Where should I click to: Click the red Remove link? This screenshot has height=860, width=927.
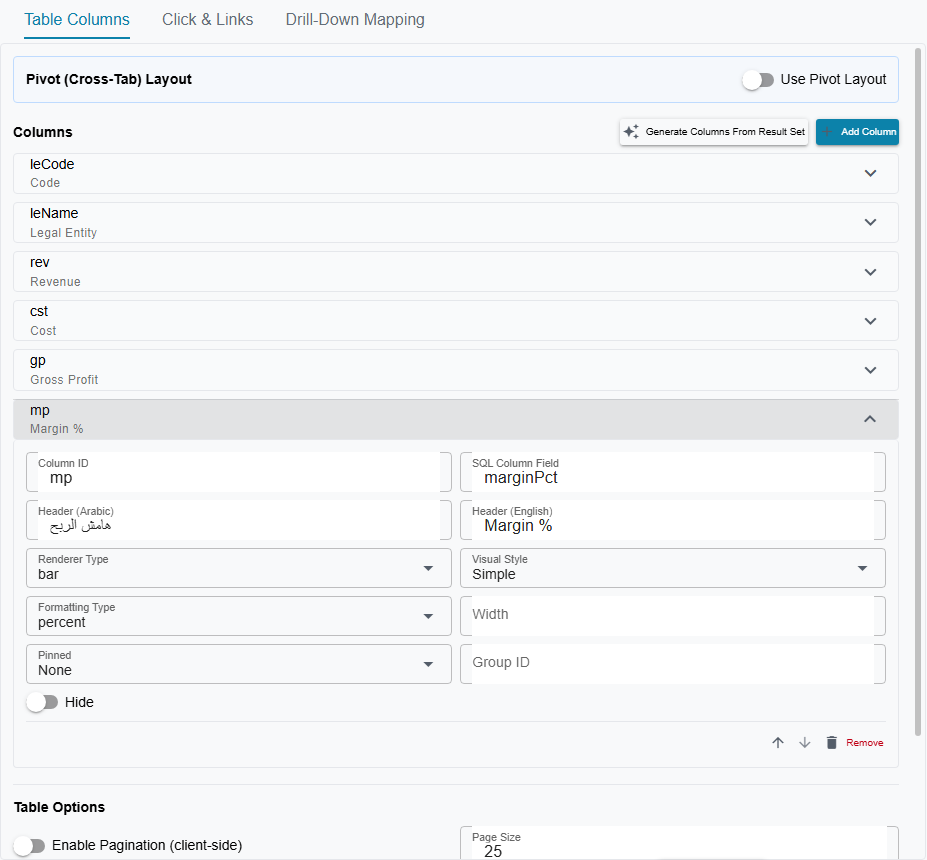pyautogui.click(x=864, y=742)
